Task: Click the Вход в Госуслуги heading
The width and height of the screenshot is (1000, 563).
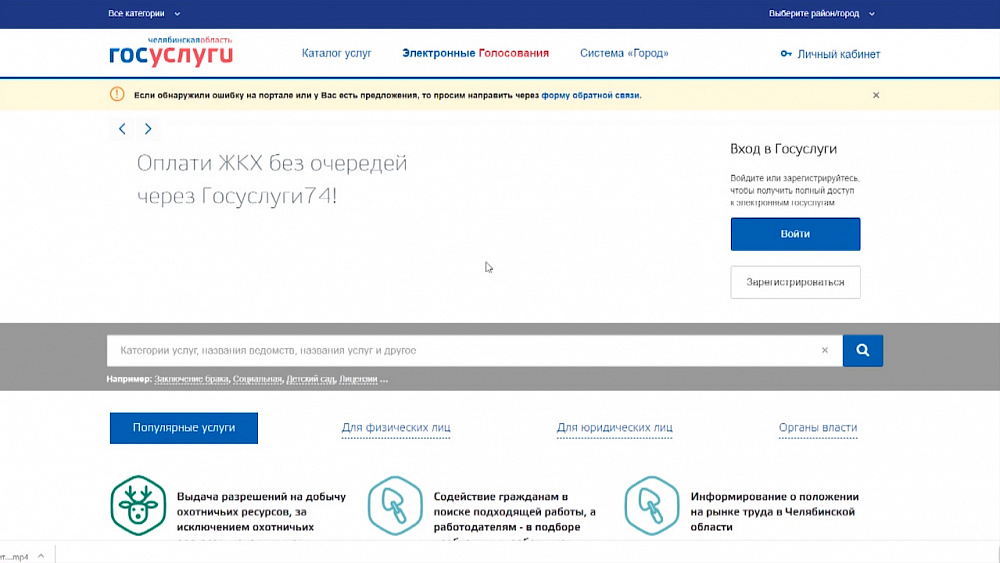Action: (x=783, y=149)
